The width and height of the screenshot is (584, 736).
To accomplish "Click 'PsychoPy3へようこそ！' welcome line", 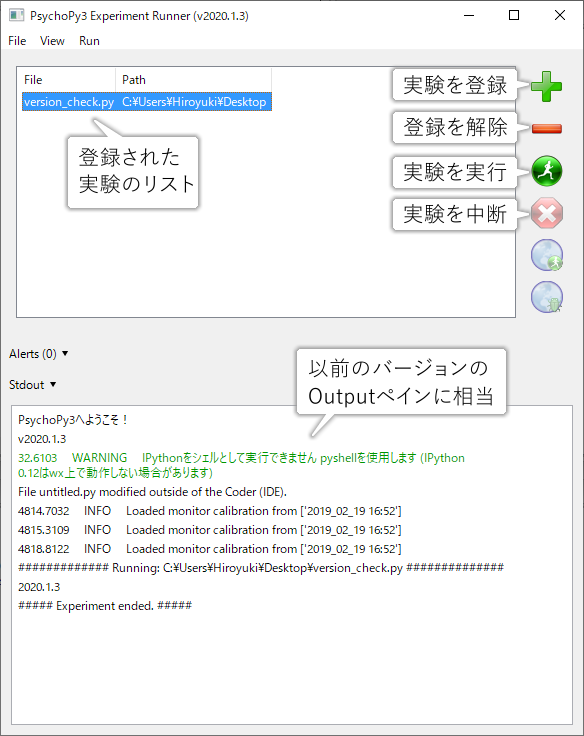I will (73, 420).
